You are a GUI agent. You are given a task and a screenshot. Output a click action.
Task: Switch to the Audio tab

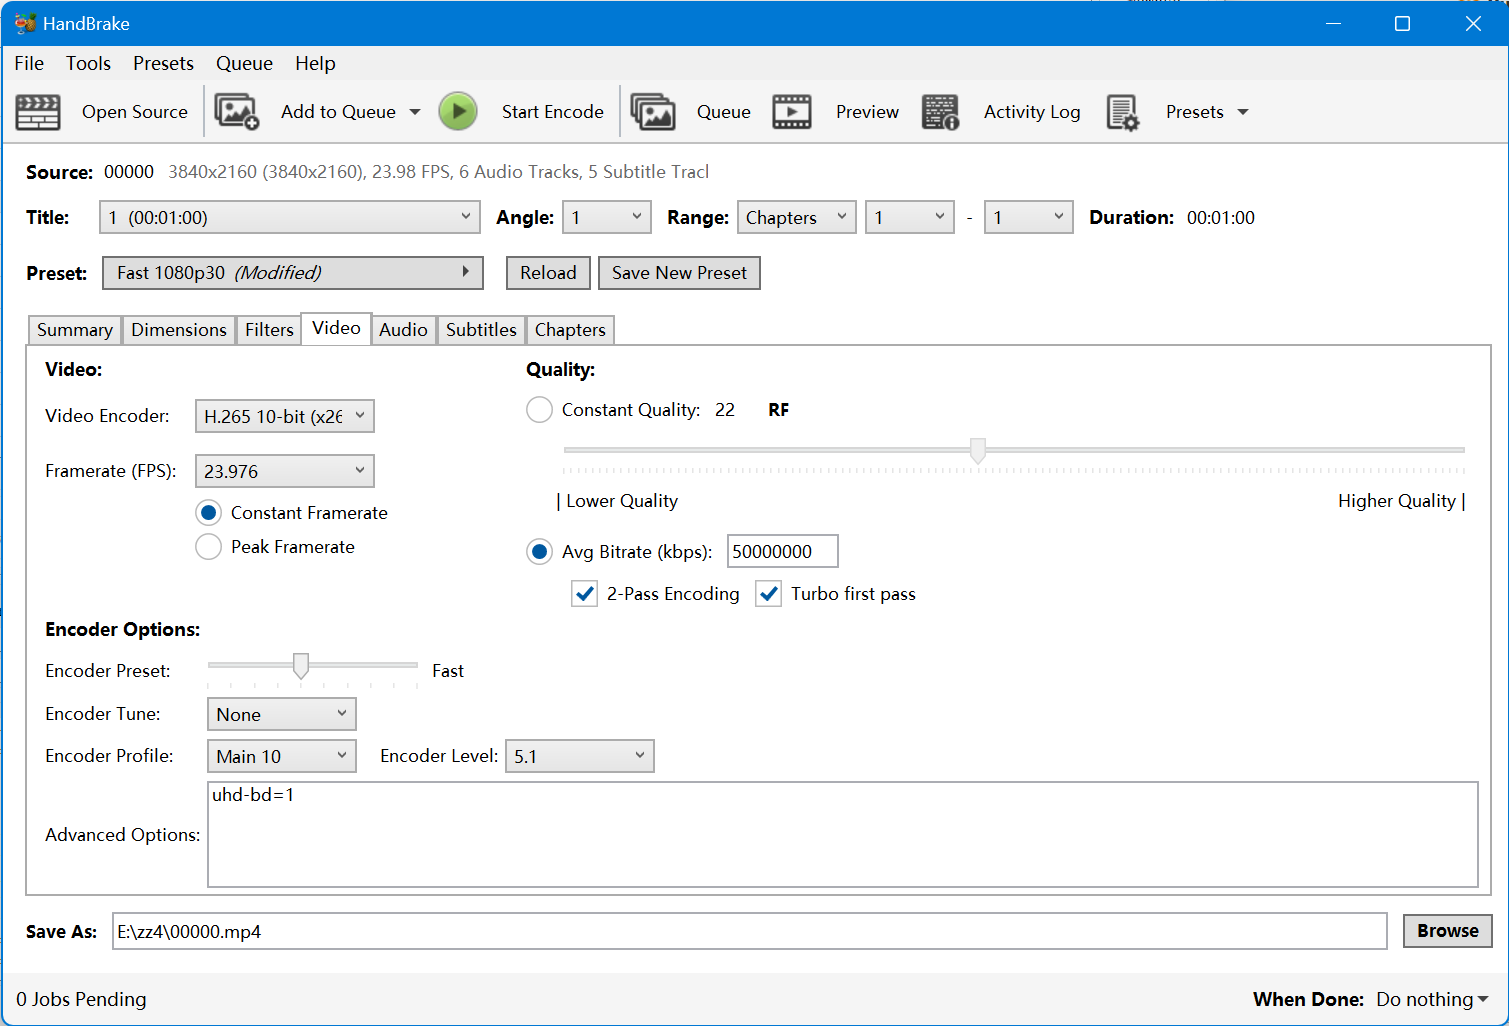[x=403, y=330]
